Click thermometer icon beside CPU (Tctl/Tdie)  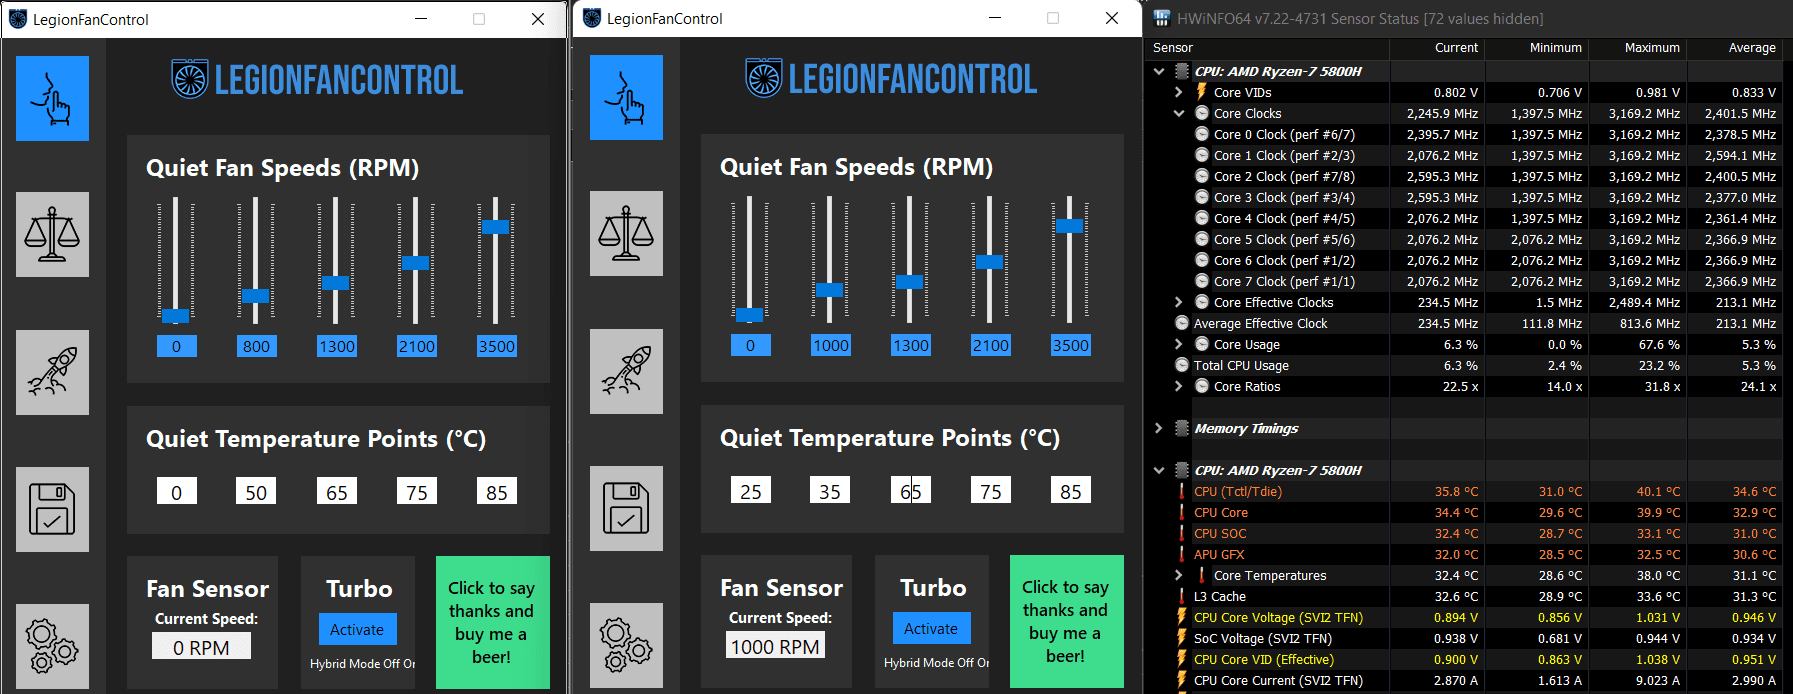[1182, 491]
